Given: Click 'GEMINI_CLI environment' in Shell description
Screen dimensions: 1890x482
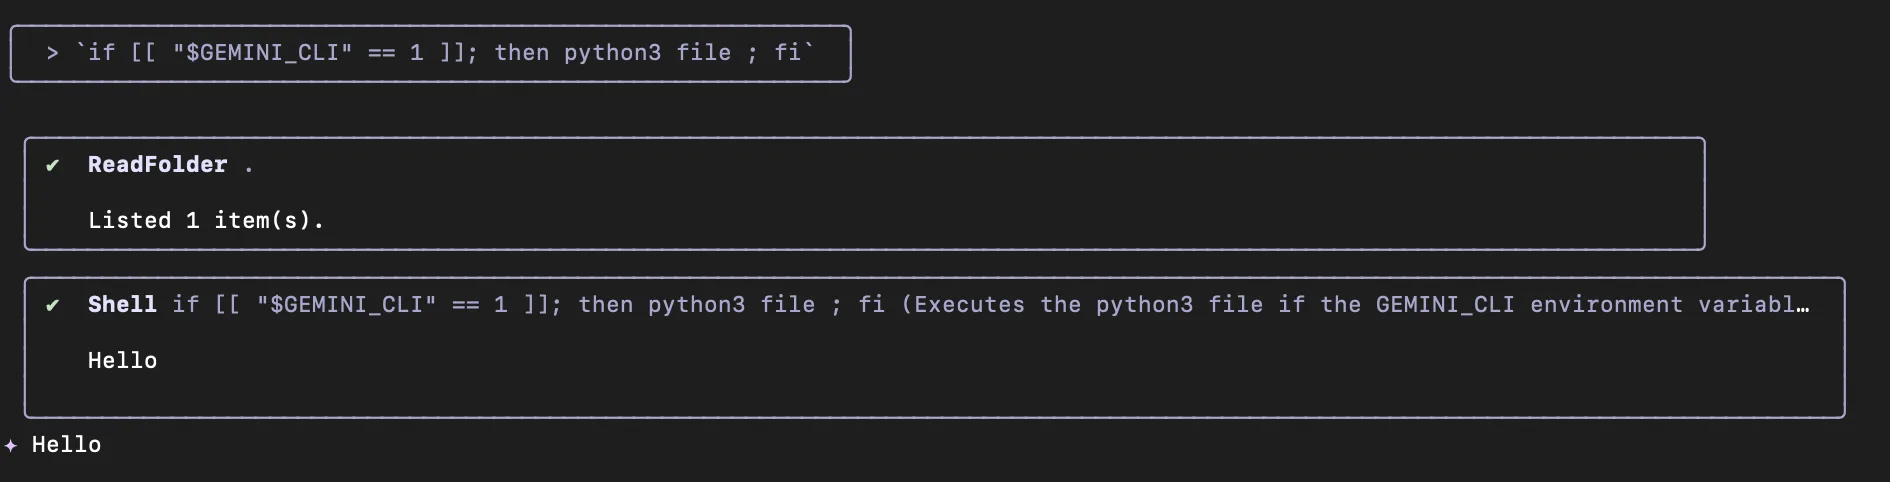Looking at the screenshot, I should (x=1528, y=305).
